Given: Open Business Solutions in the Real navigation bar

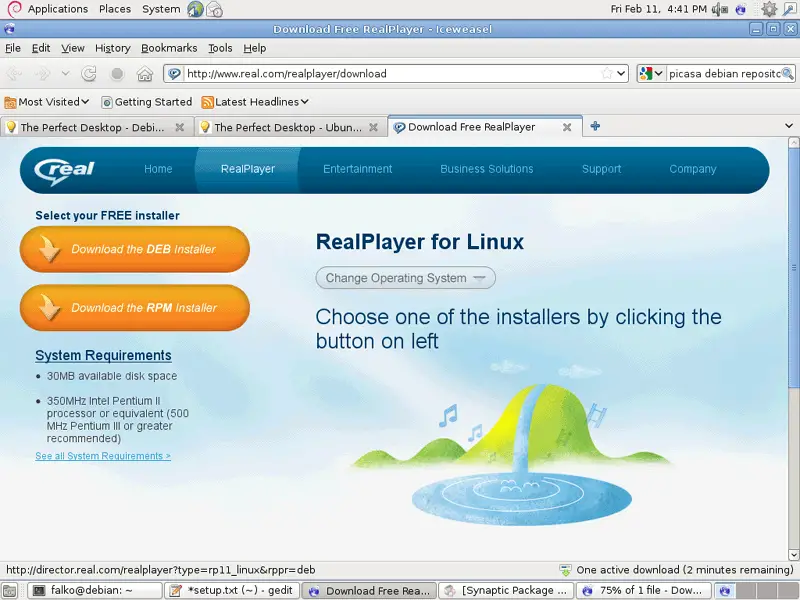Looking at the screenshot, I should pyautogui.click(x=487, y=169).
